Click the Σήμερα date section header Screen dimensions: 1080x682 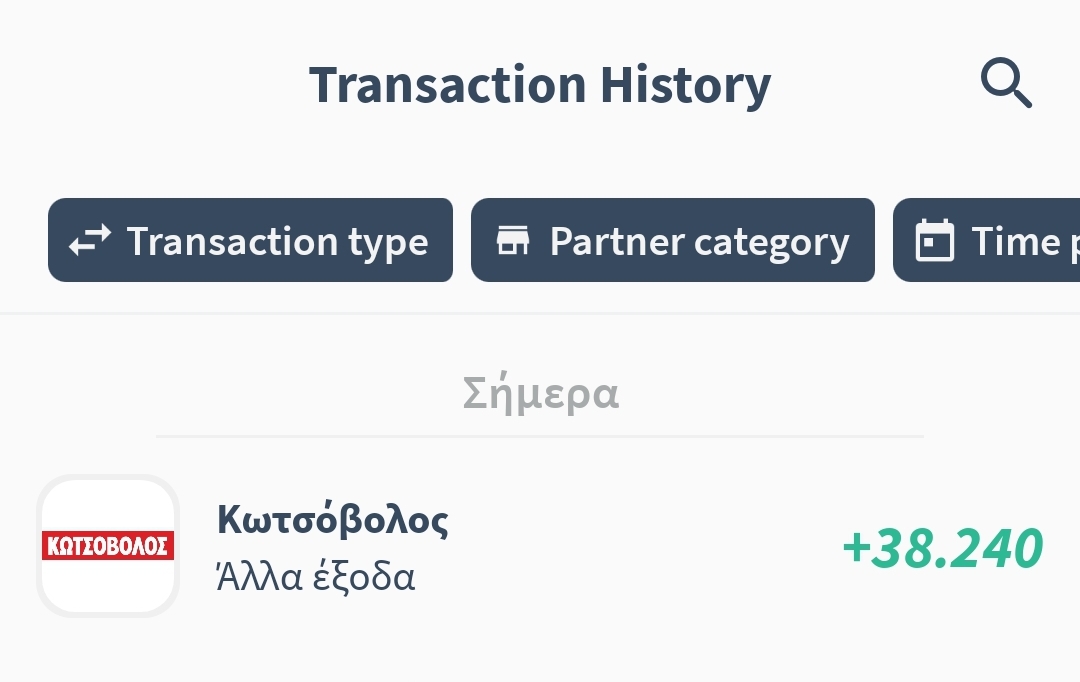pyautogui.click(x=541, y=394)
